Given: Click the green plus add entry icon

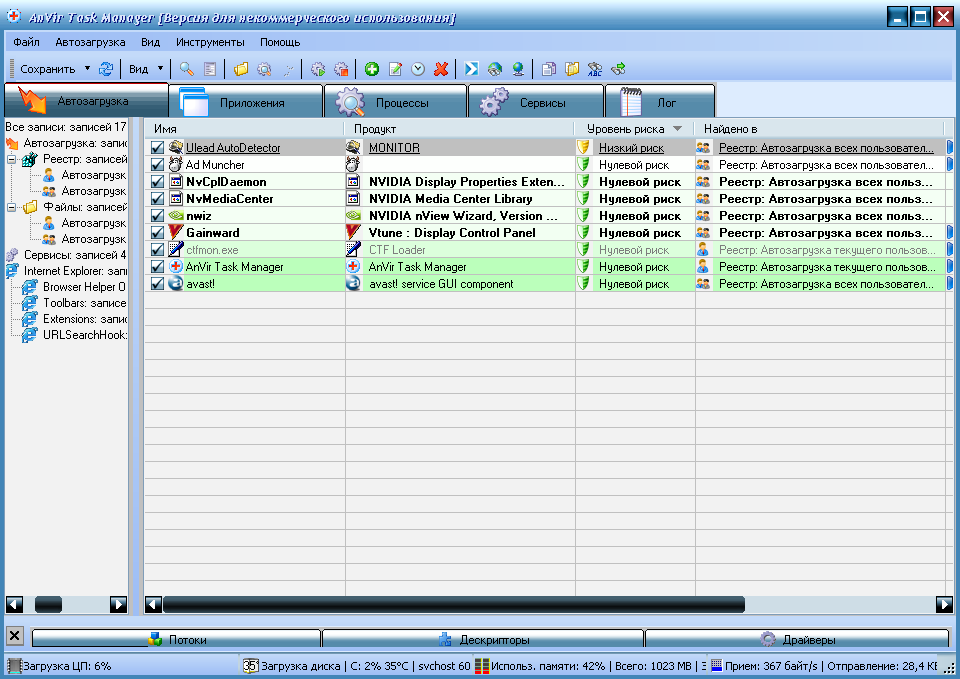Looking at the screenshot, I should 372,69.
